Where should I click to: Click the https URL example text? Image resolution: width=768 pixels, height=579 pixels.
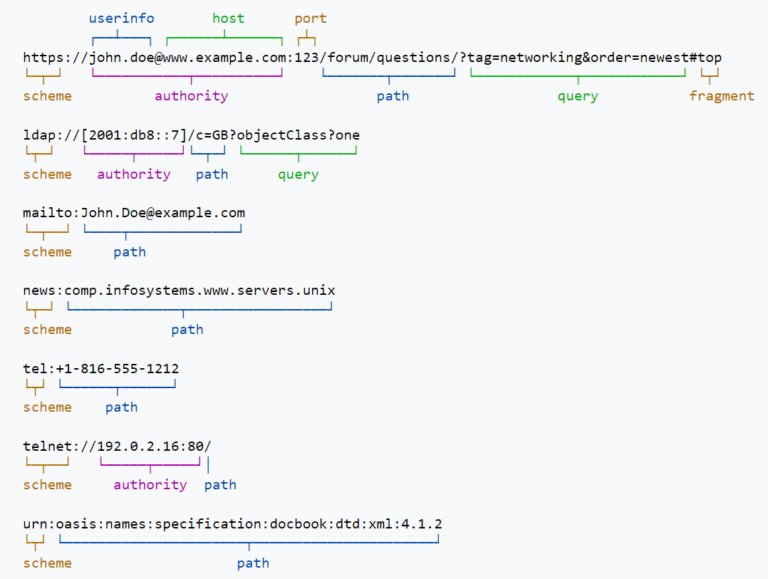click(x=372, y=58)
